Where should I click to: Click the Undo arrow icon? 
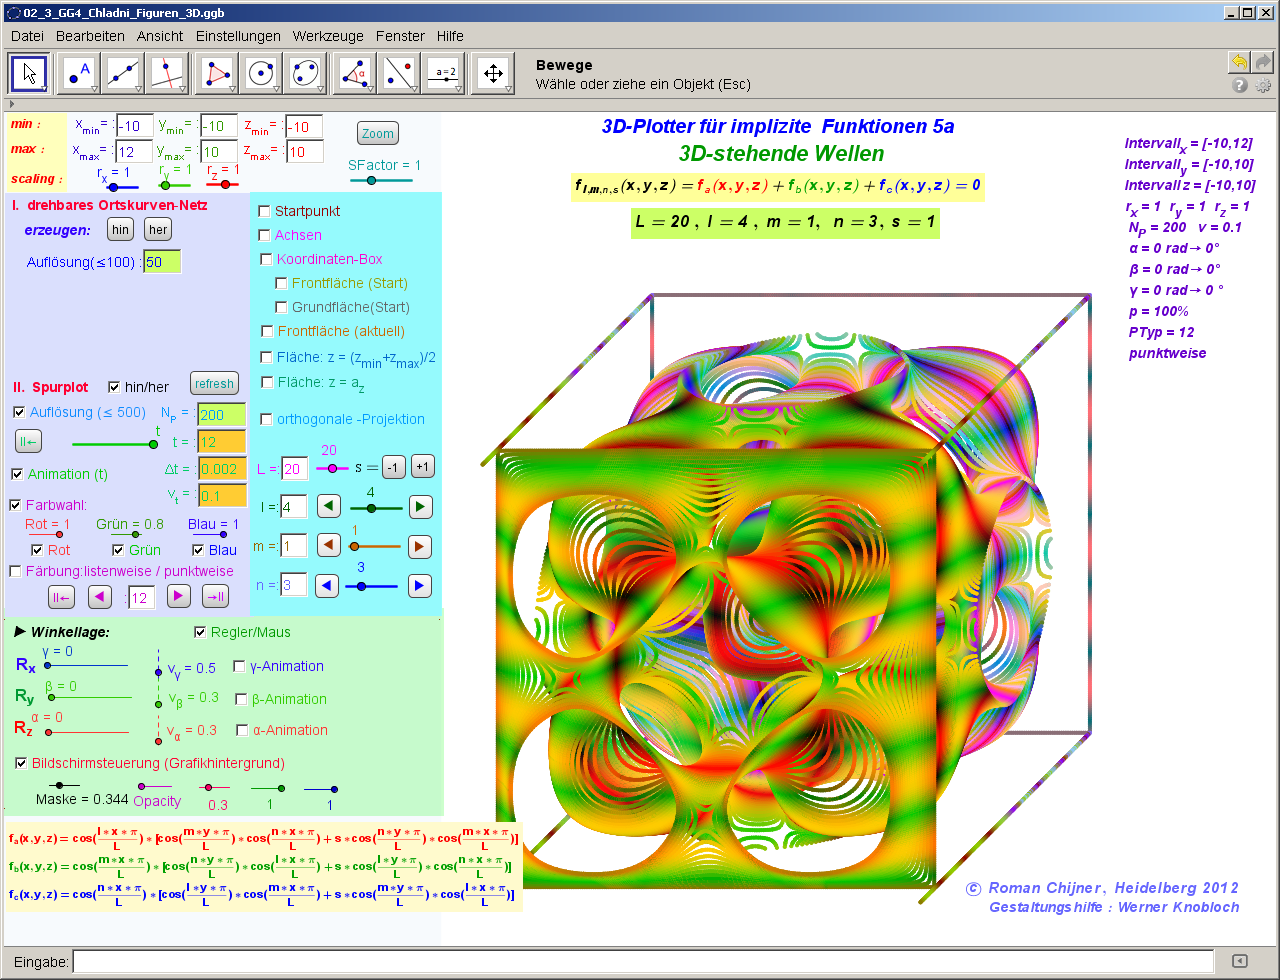point(1239,62)
